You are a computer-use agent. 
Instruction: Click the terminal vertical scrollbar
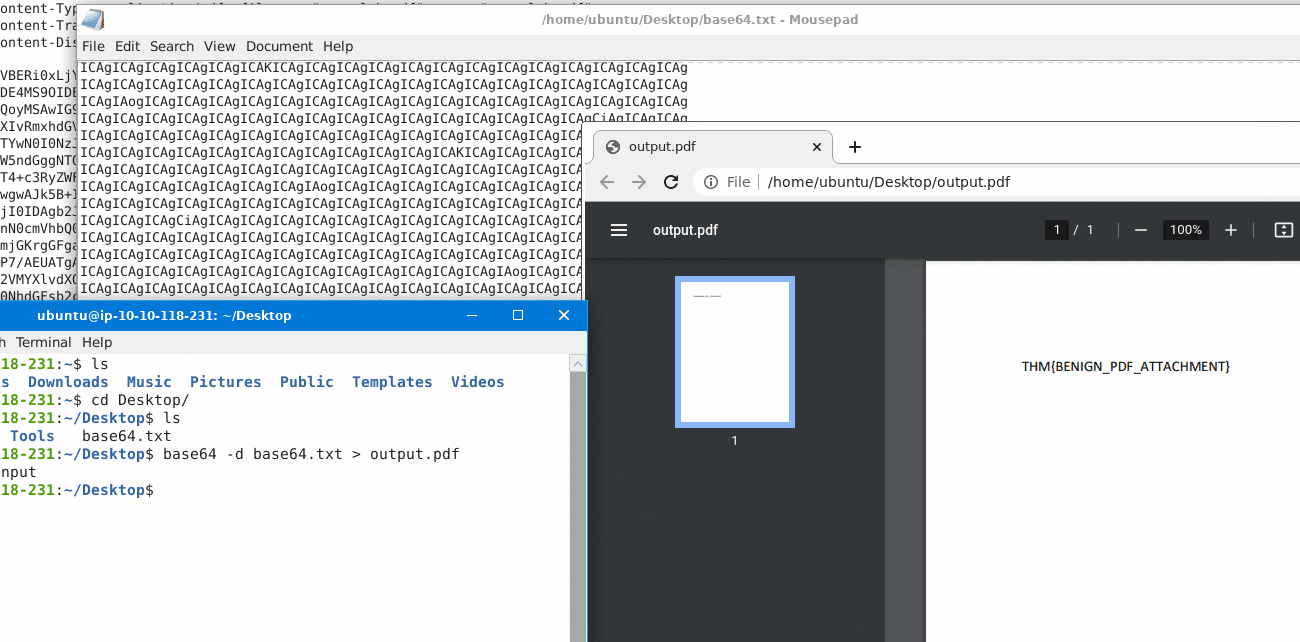point(578,500)
